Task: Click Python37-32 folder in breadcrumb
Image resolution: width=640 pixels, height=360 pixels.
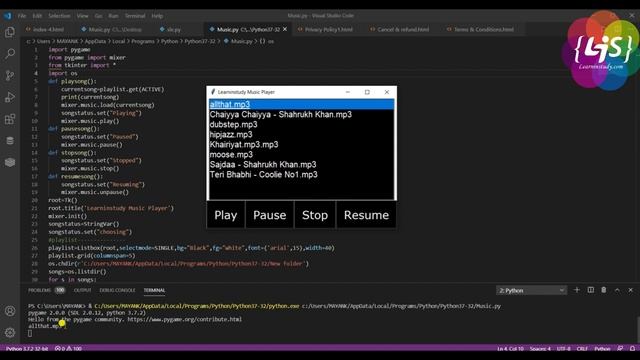Action: click(x=200, y=41)
